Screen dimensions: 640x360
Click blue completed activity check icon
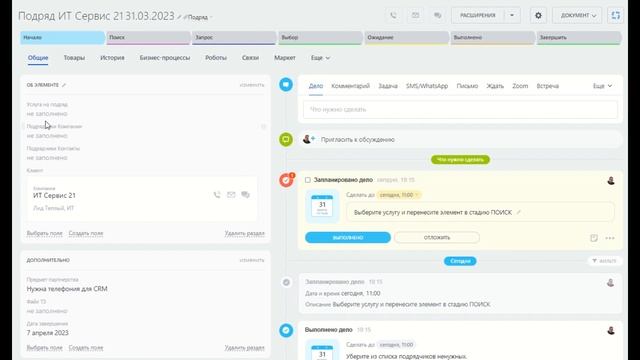286,330
